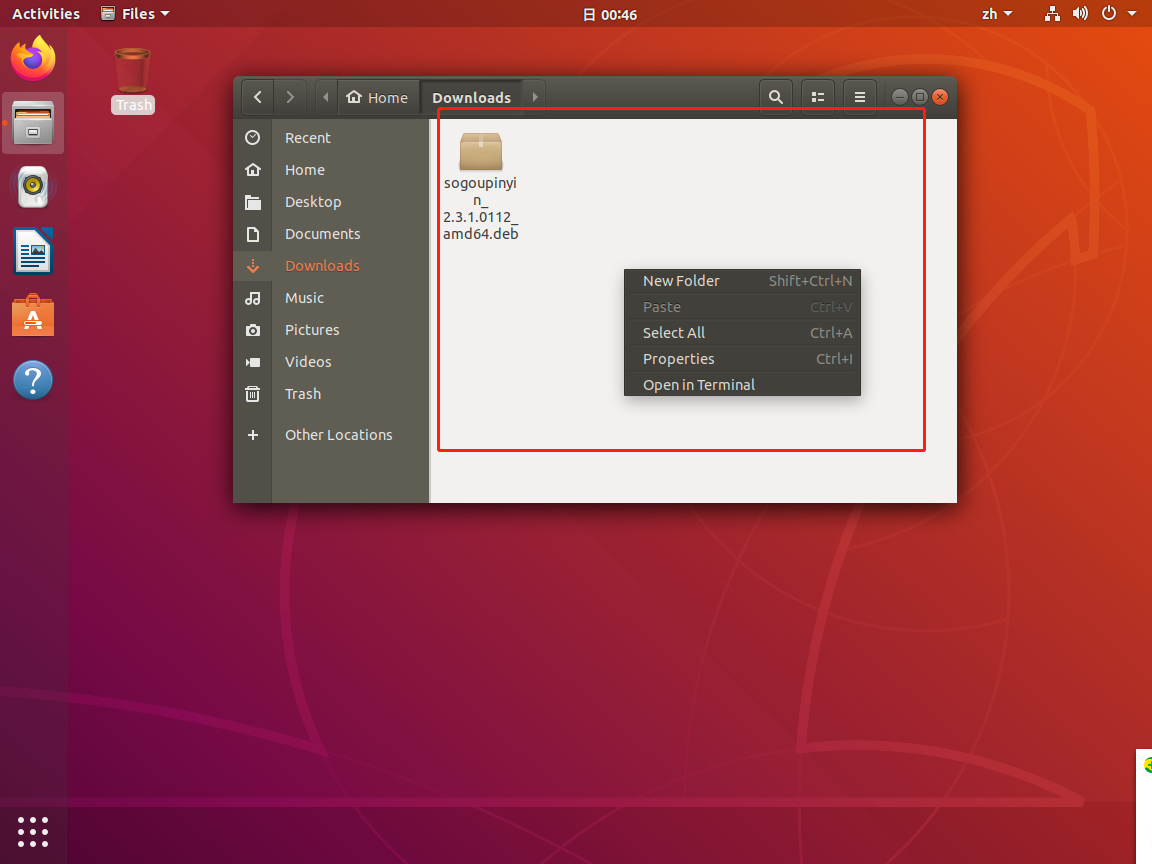The height and width of the screenshot is (864, 1152).
Task: Expand the system menu arrow in top bar
Action: click(x=1132, y=13)
